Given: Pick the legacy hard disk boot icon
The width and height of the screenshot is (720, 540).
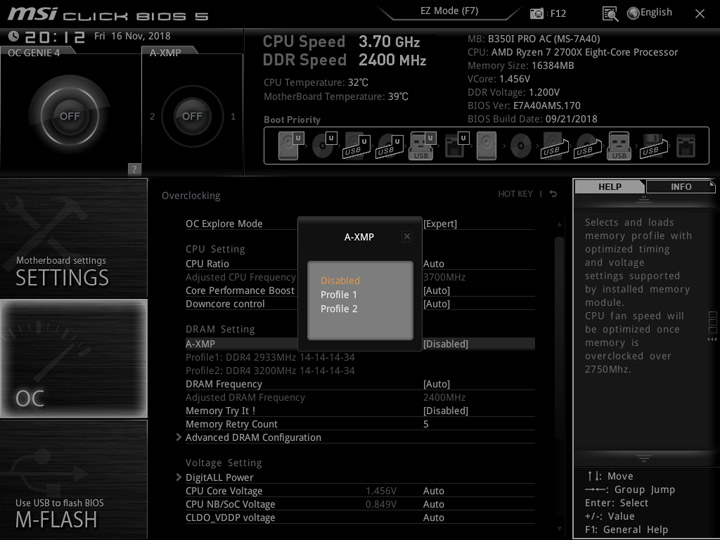Looking at the screenshot, I should tap(486, 145).
